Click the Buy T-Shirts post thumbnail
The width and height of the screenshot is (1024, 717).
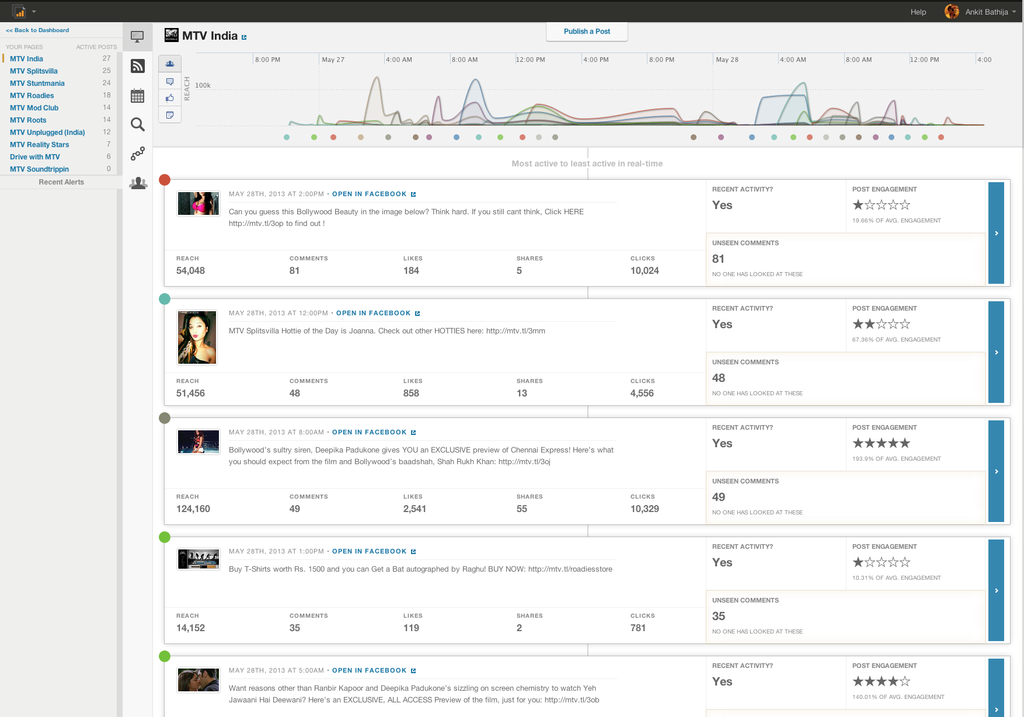[x=198, y=560]
